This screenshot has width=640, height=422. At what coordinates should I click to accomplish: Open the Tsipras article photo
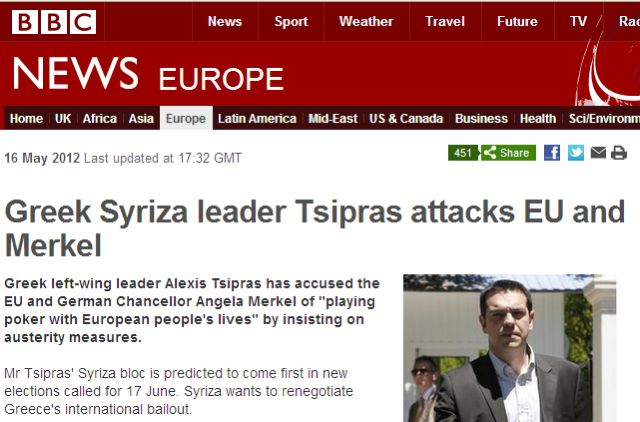tap(510, 348)
